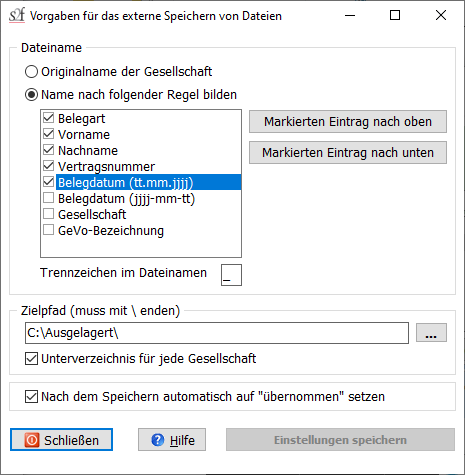This screenshot has height=475, width=465.
Task: Enable Belegdatum (jjjj-mm-tt) checkbox
Action: click(x=49, y=198)
